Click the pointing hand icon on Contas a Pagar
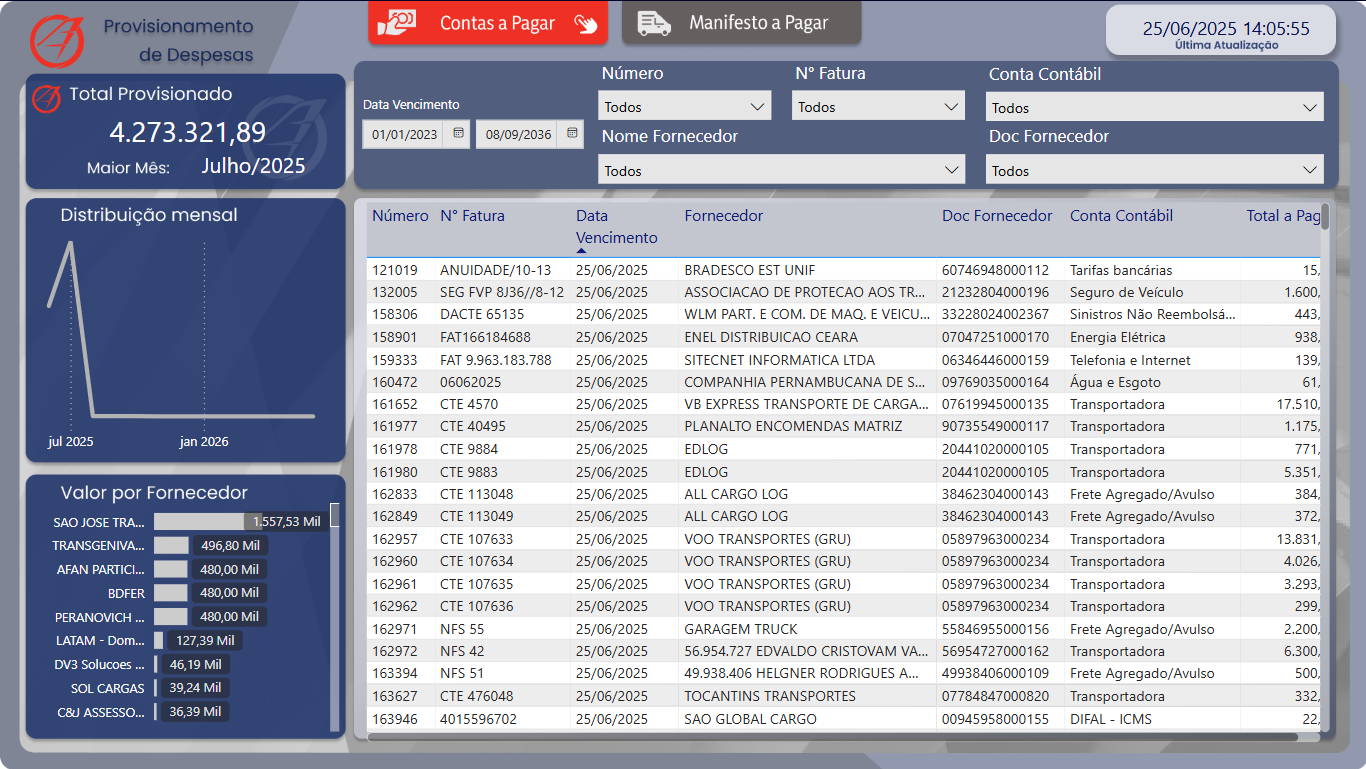 (586, 24)
